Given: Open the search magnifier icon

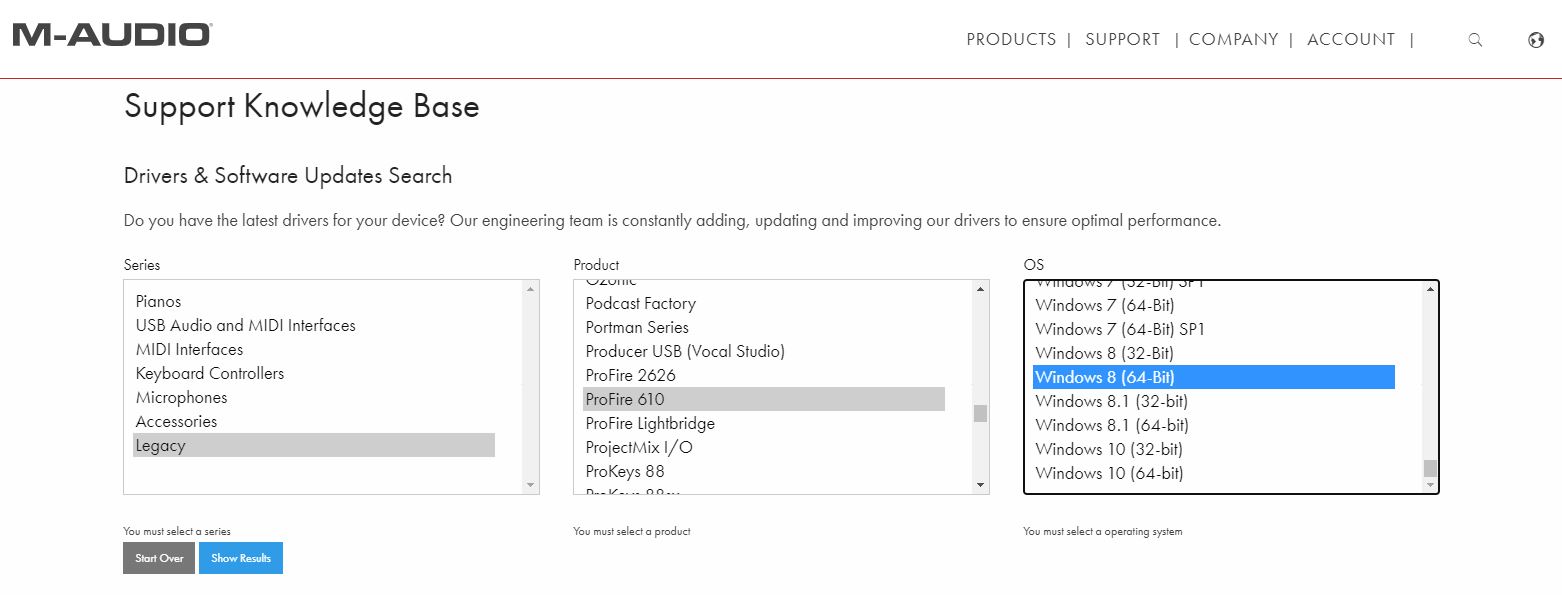Looking at the screenshot, I should tap(1475, 40).
